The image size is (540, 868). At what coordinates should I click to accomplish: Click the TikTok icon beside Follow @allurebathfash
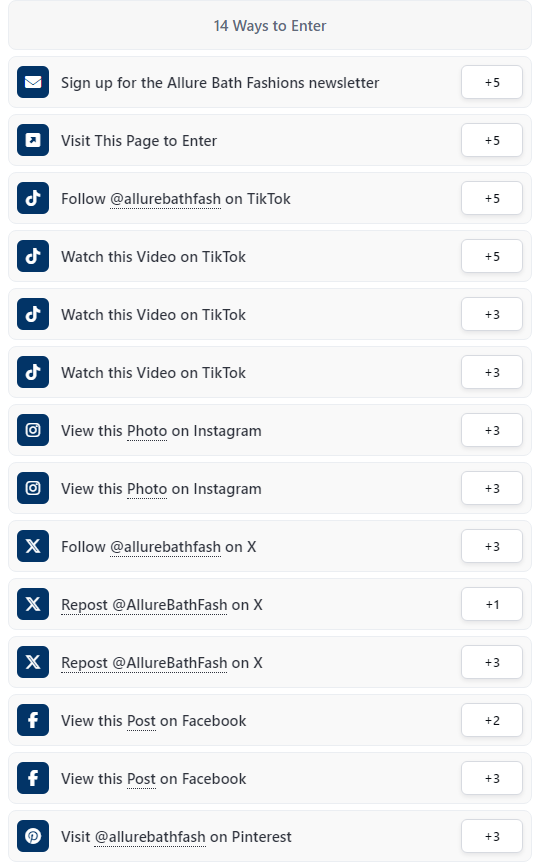pos(33,198)
